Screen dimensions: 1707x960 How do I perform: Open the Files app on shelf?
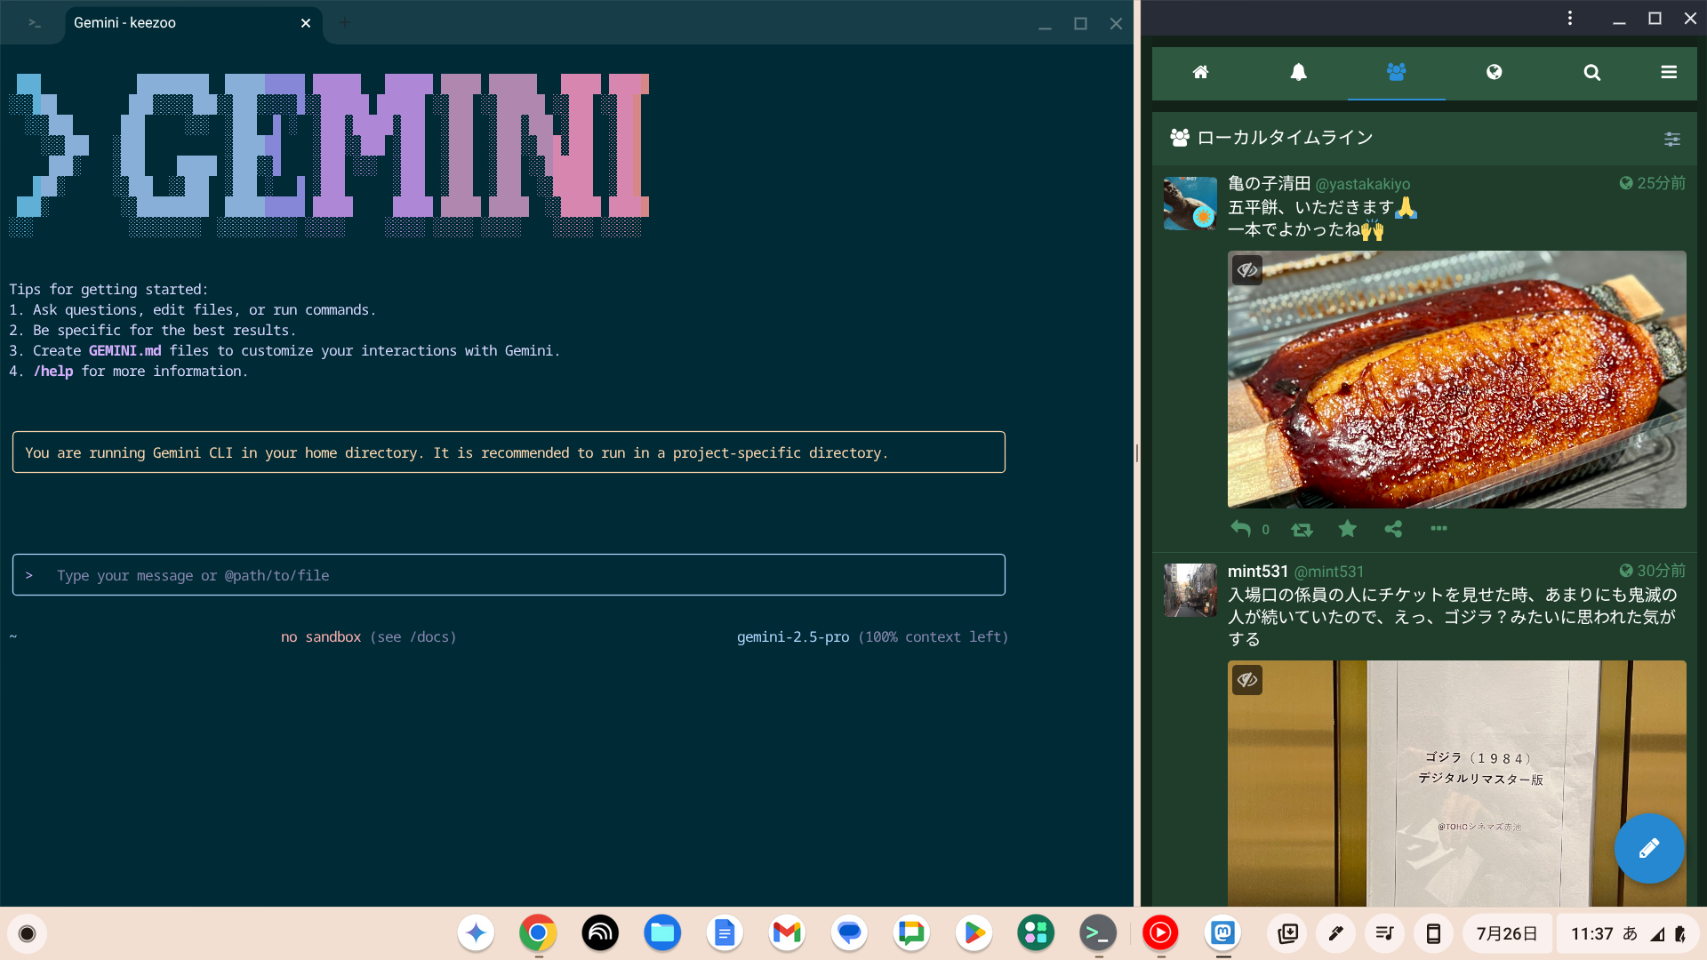point(662,933)
